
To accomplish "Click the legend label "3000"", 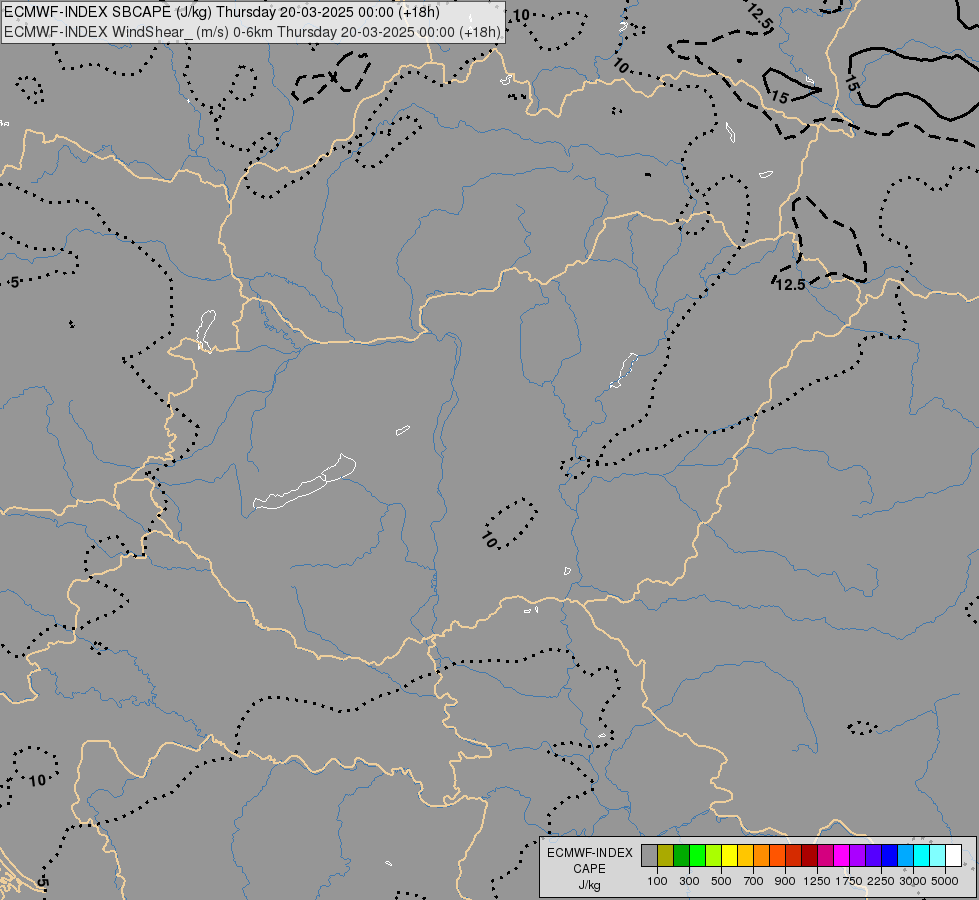I will [913, 881].
